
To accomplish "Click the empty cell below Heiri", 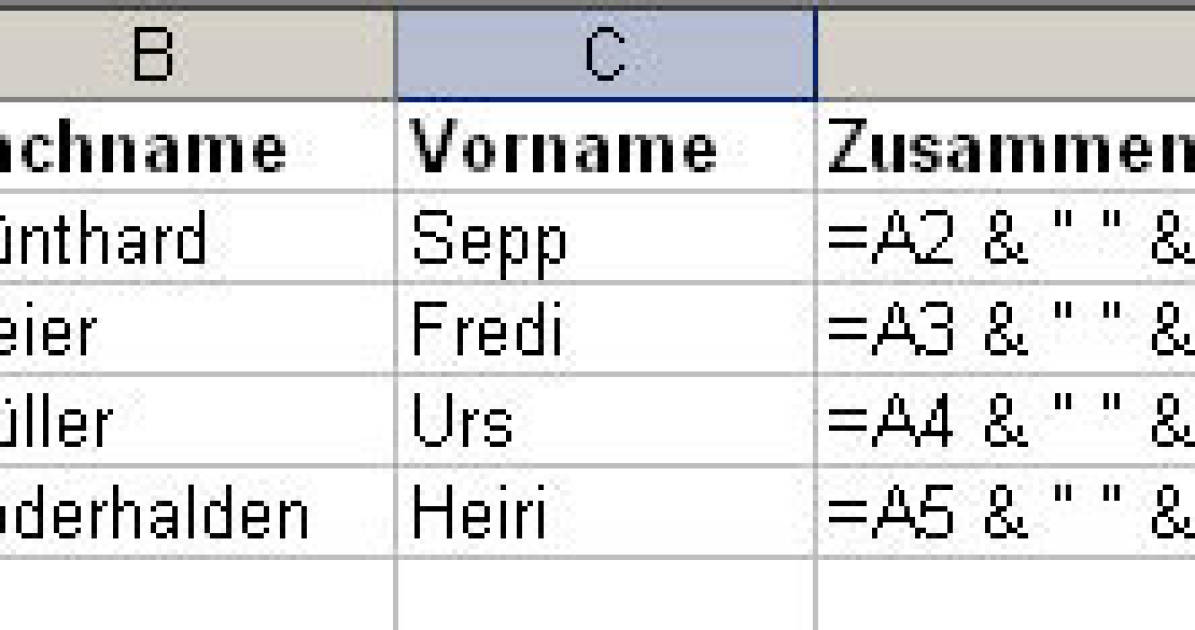I will coord(606,594).
